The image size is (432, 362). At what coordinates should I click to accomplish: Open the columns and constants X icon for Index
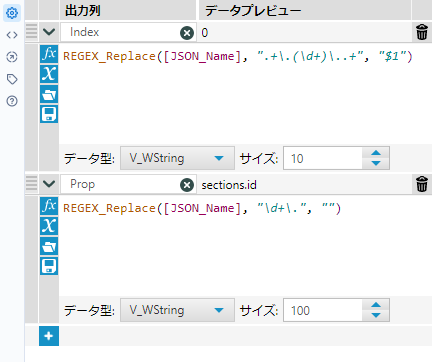(49, 74)
